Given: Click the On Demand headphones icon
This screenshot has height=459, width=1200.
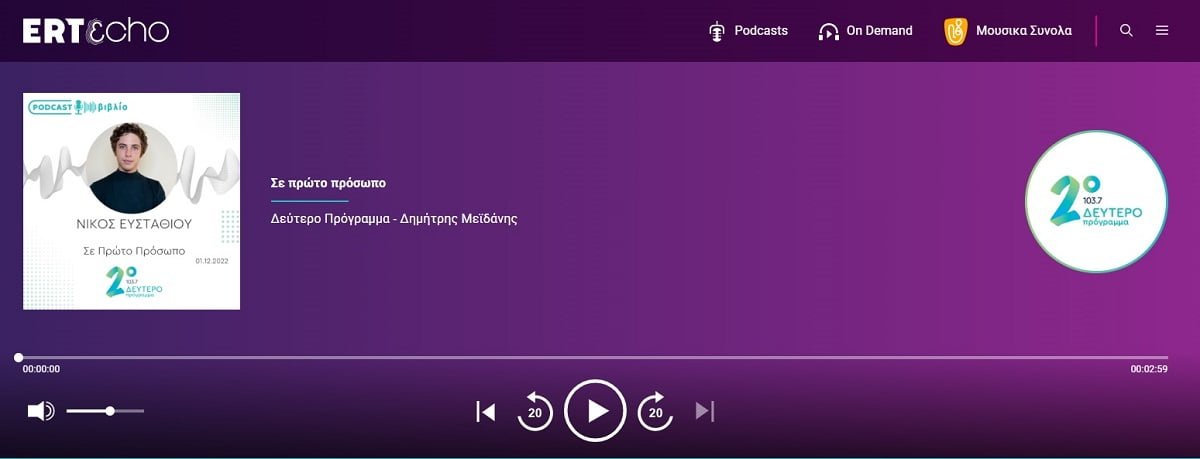Looking at the screenshot, I should [828, 32].
